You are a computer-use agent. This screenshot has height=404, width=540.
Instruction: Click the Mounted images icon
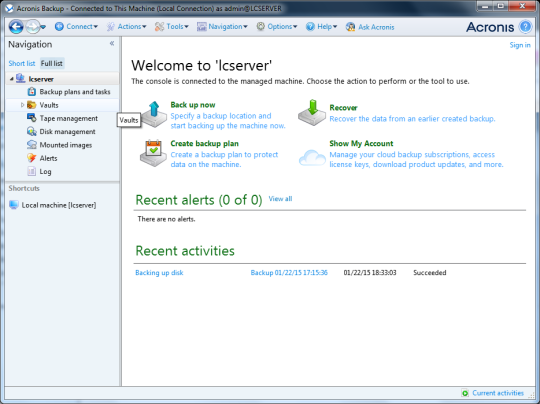click(x=32, y=145)
